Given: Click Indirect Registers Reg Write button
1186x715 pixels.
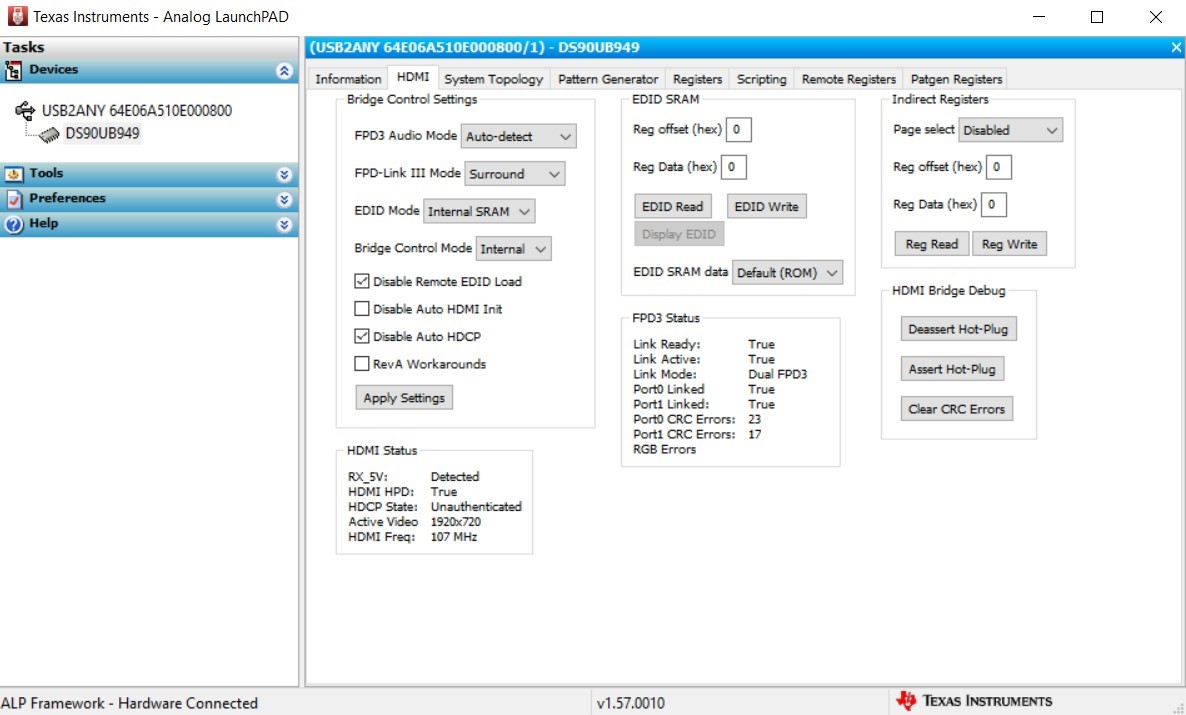Looking at the screenshot, I should tap(1009, 244).
